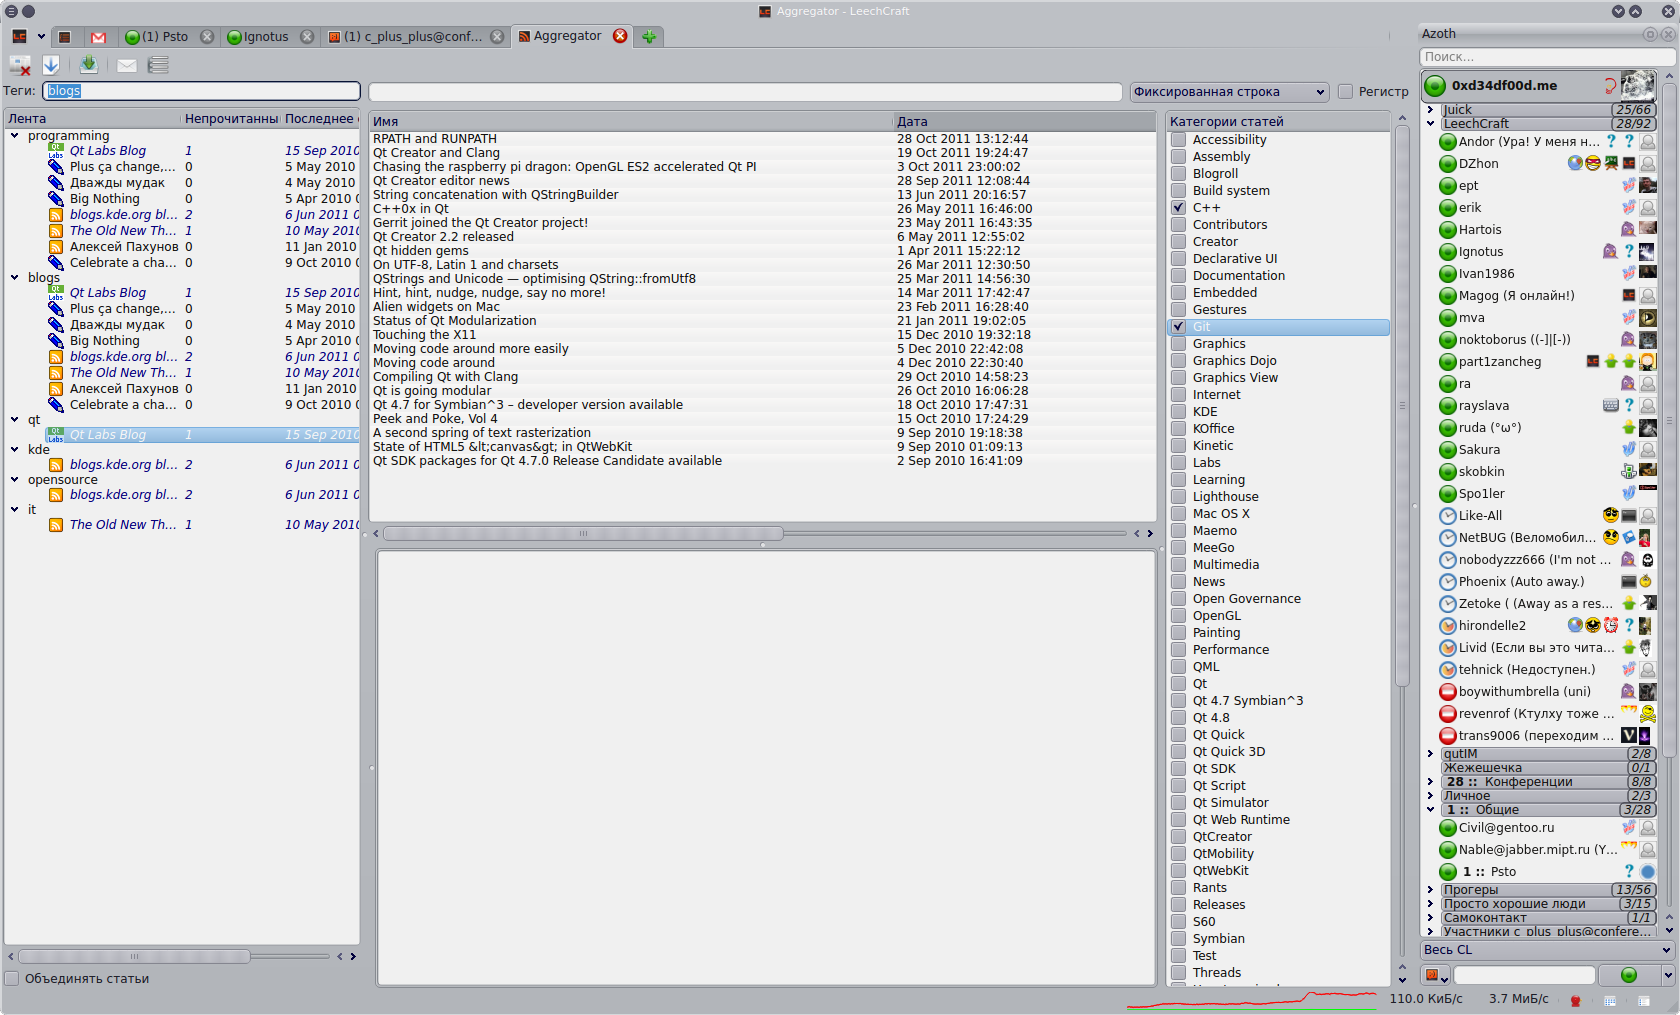The height and width of the screenshot is (1015, 1680).
Task: Check the QtWebKit category checkbox
Action: pyautogui.click(x=1179, y=871)
